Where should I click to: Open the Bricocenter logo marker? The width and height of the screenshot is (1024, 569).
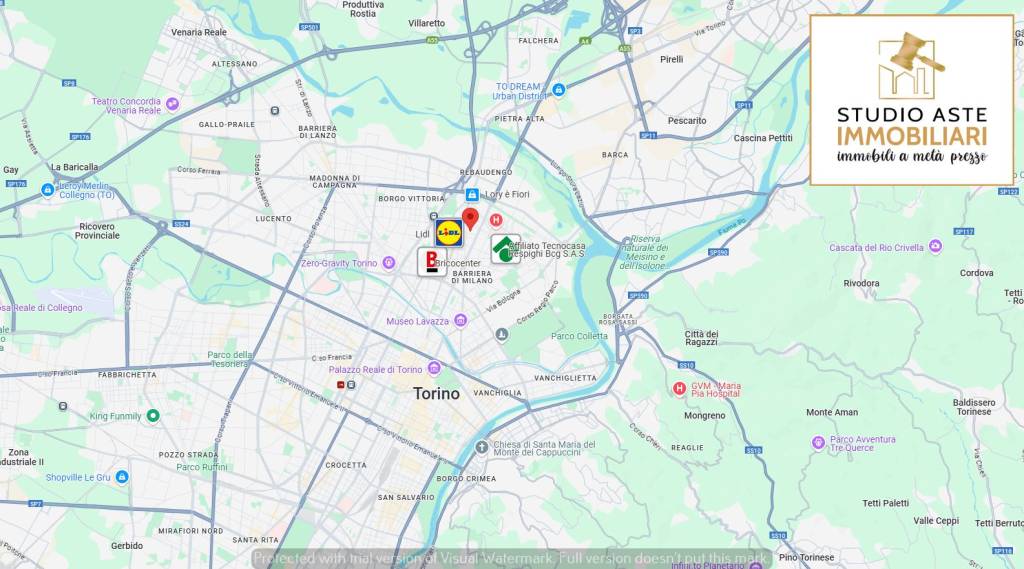point(432,261)
